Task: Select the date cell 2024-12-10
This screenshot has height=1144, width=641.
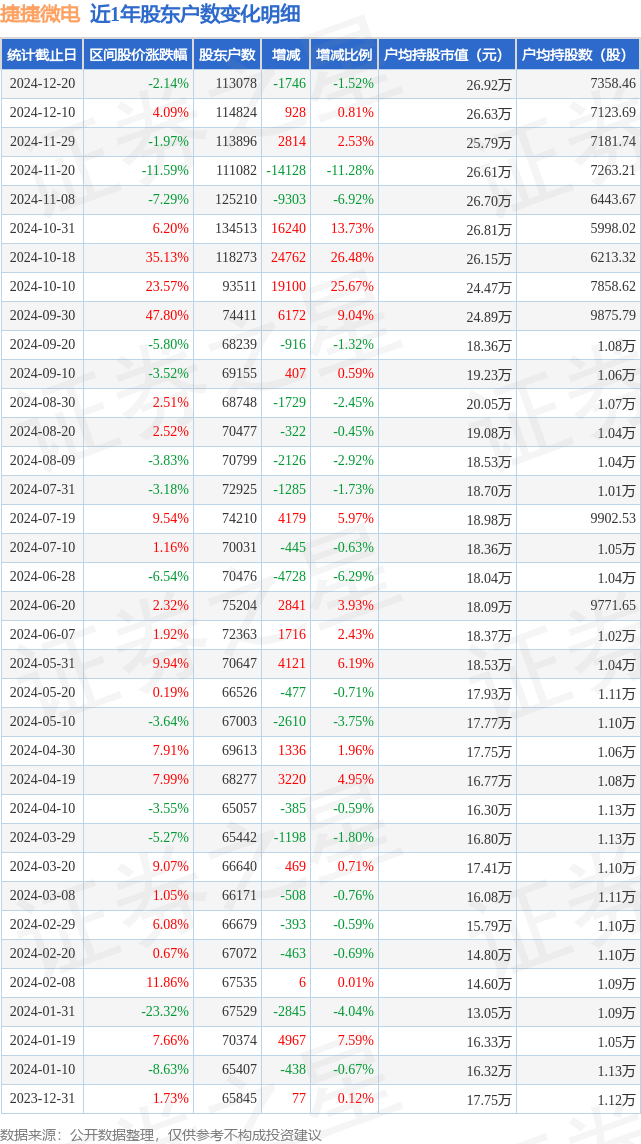Action: [x=43, y=112]
